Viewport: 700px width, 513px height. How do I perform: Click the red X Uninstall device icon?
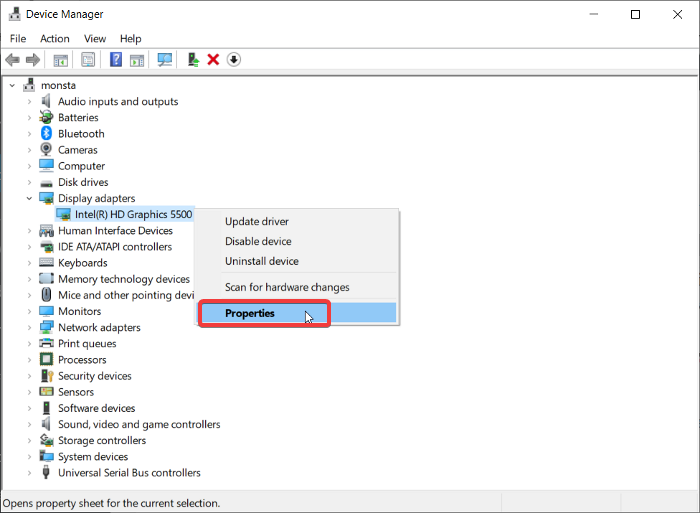pos(213,59)
